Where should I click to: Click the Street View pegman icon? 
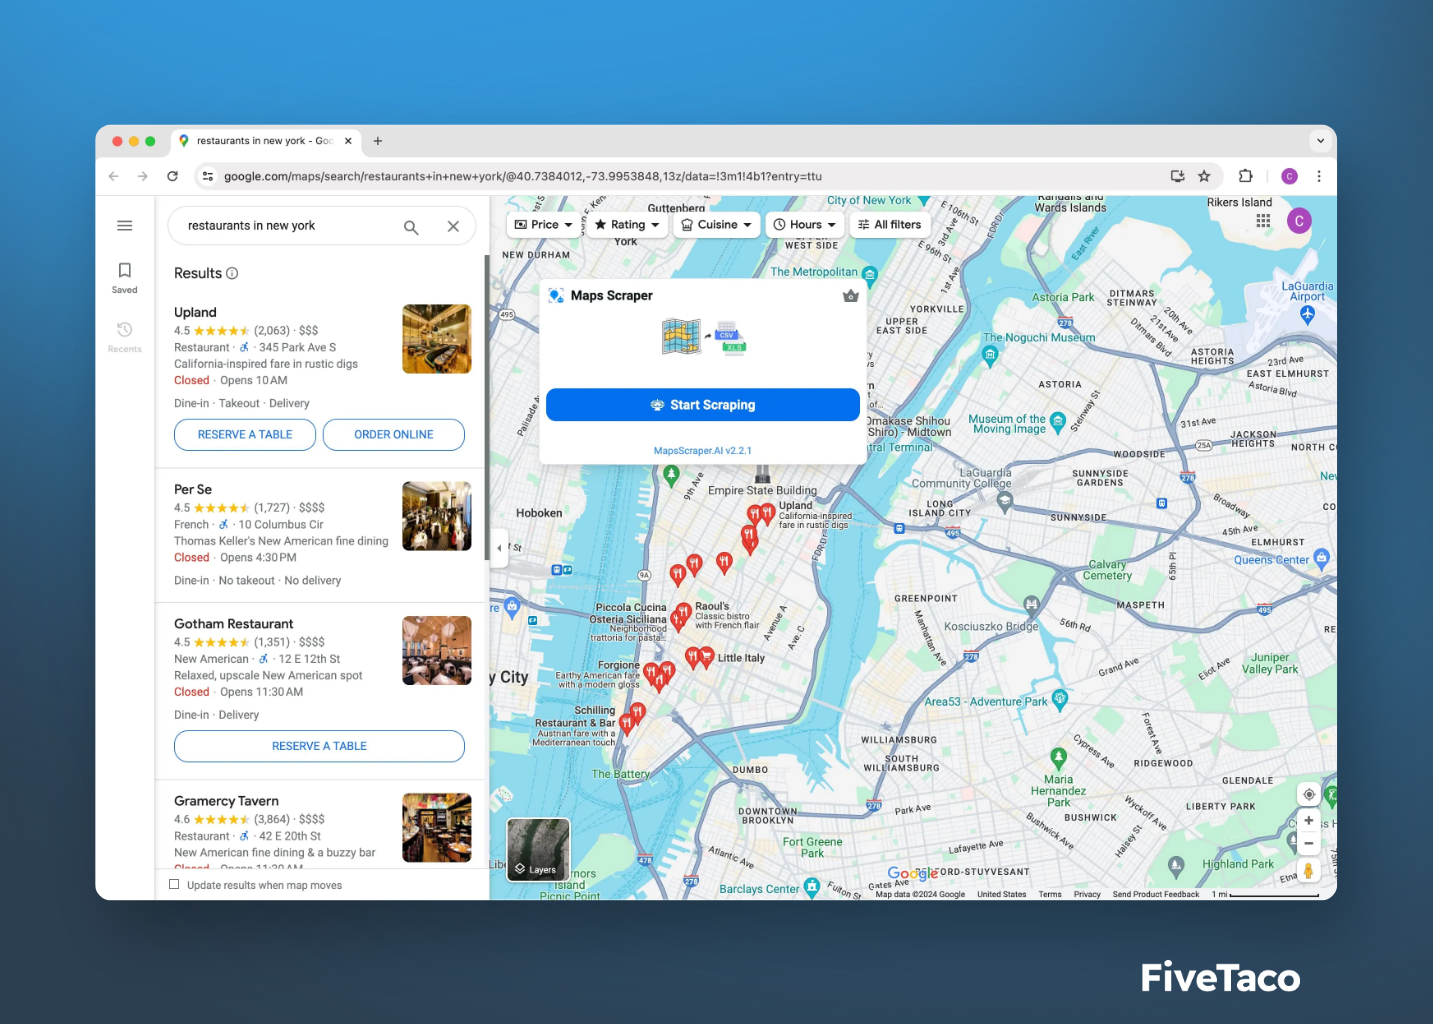point(1308,871)
